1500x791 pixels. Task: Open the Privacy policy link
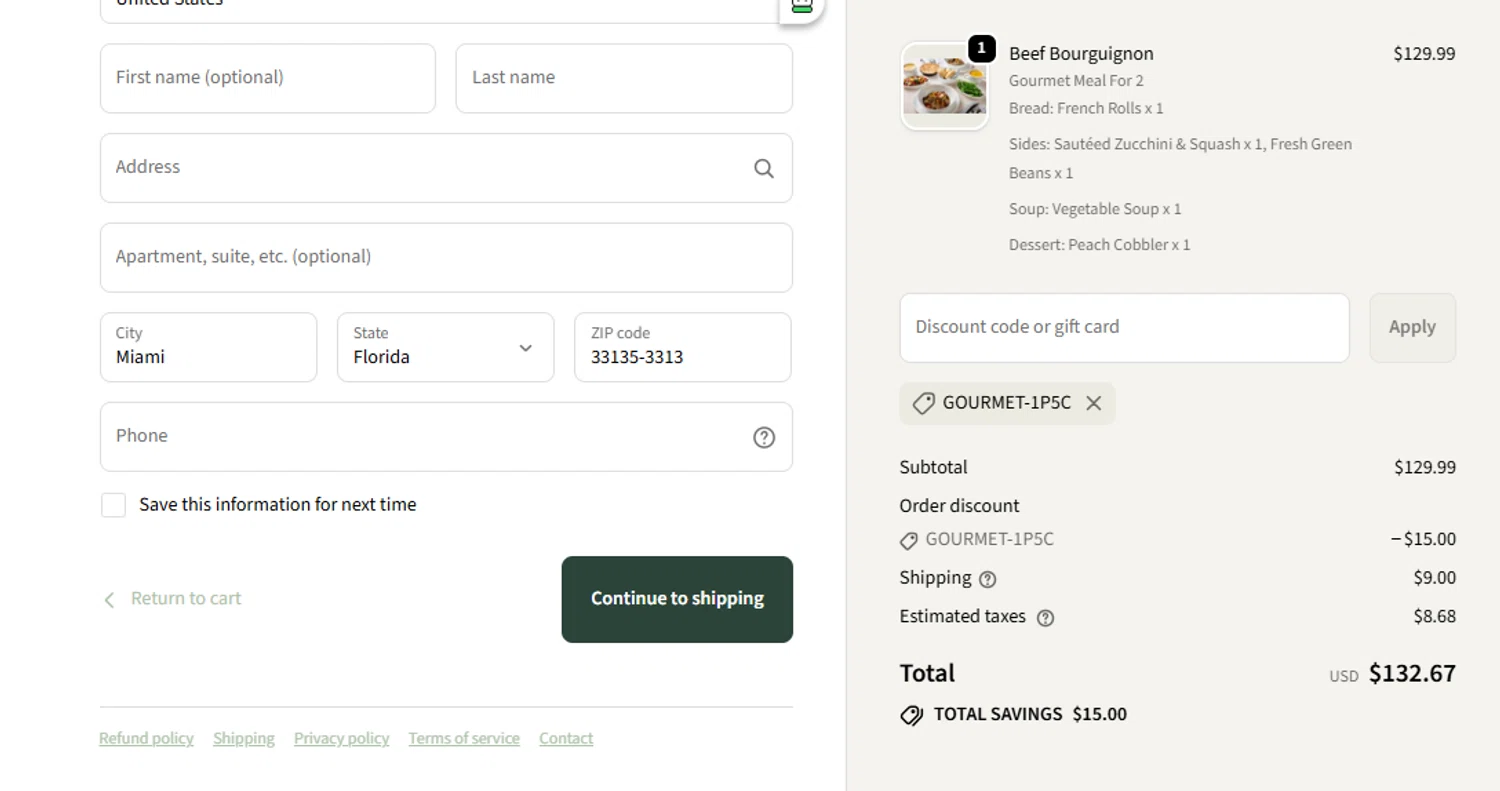tap(341, 738)
